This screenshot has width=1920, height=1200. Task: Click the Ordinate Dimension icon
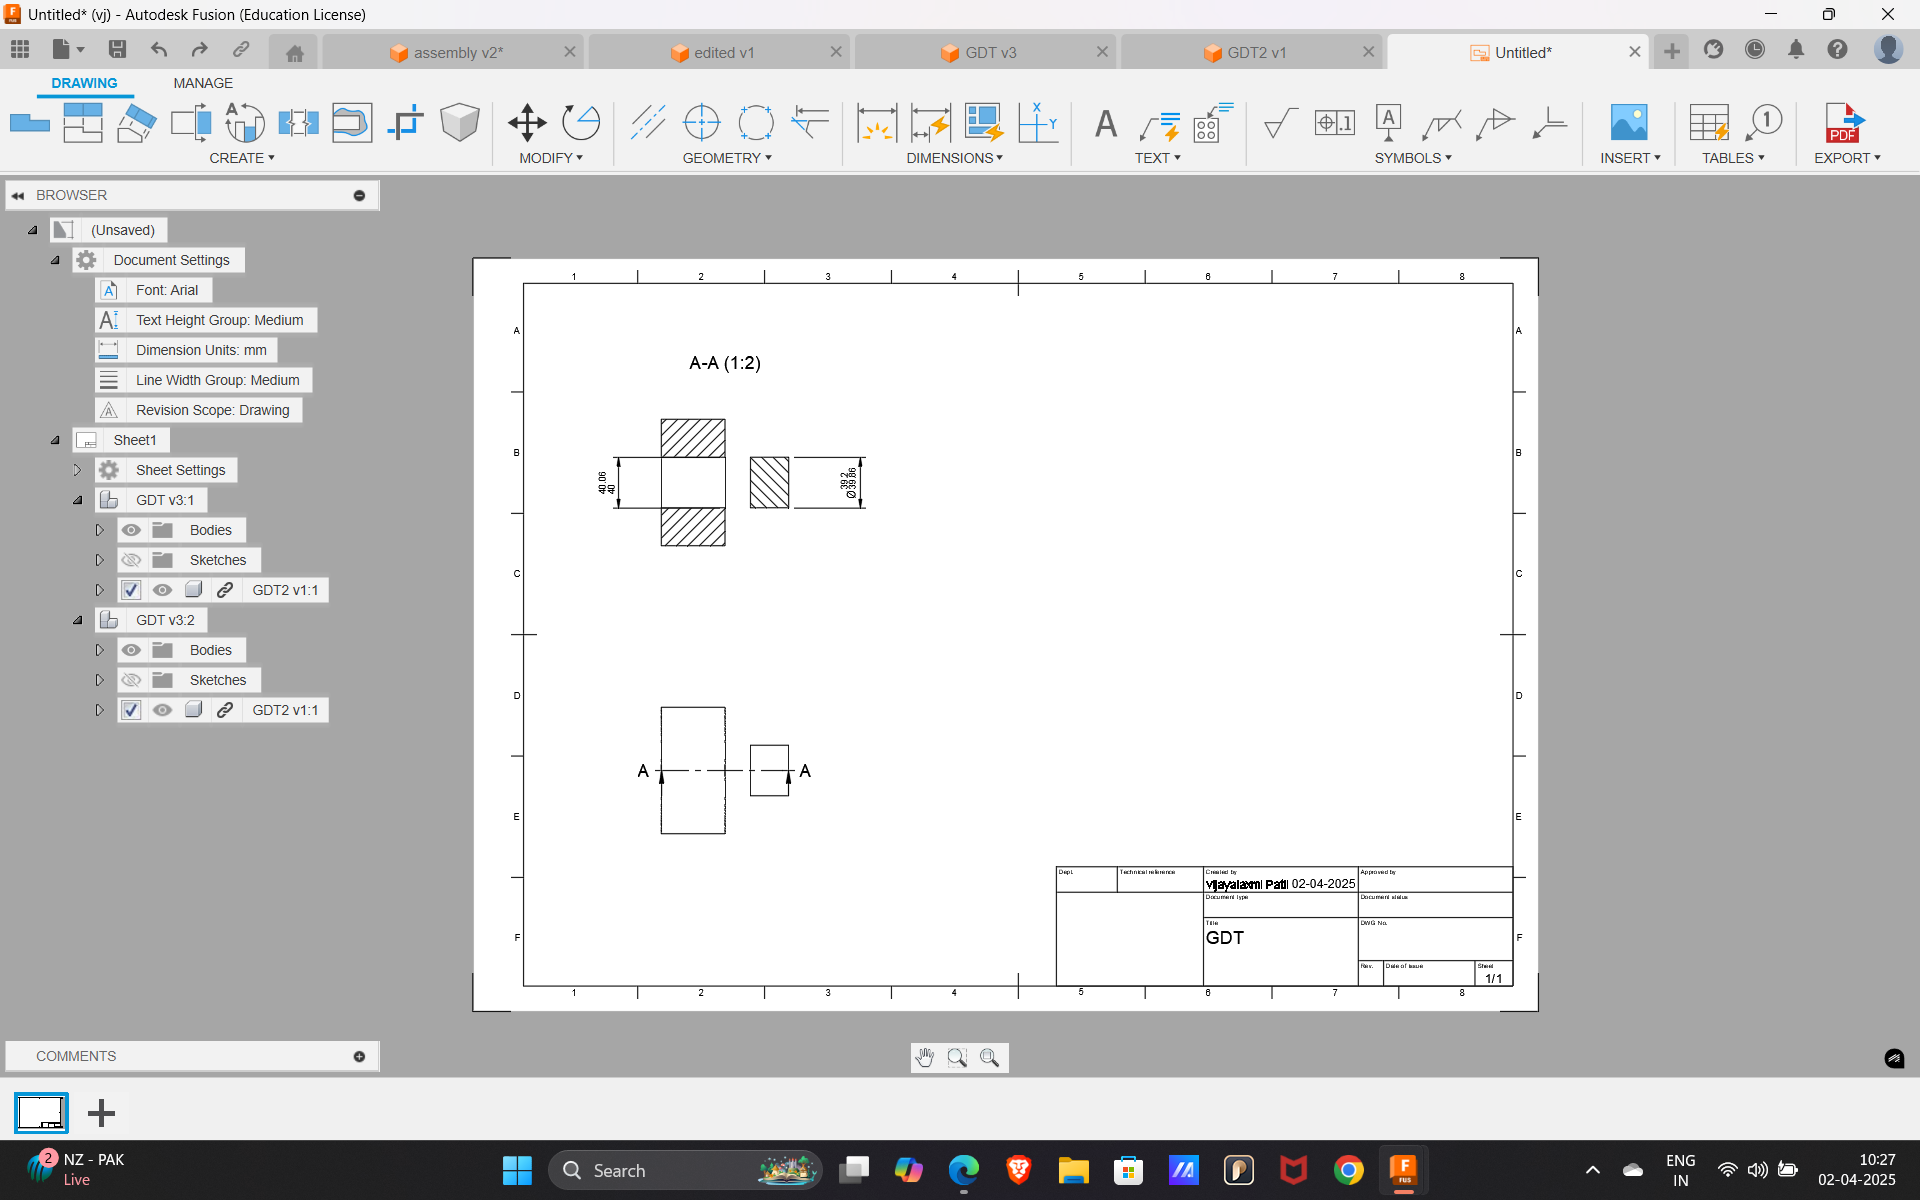(1037, 123)
